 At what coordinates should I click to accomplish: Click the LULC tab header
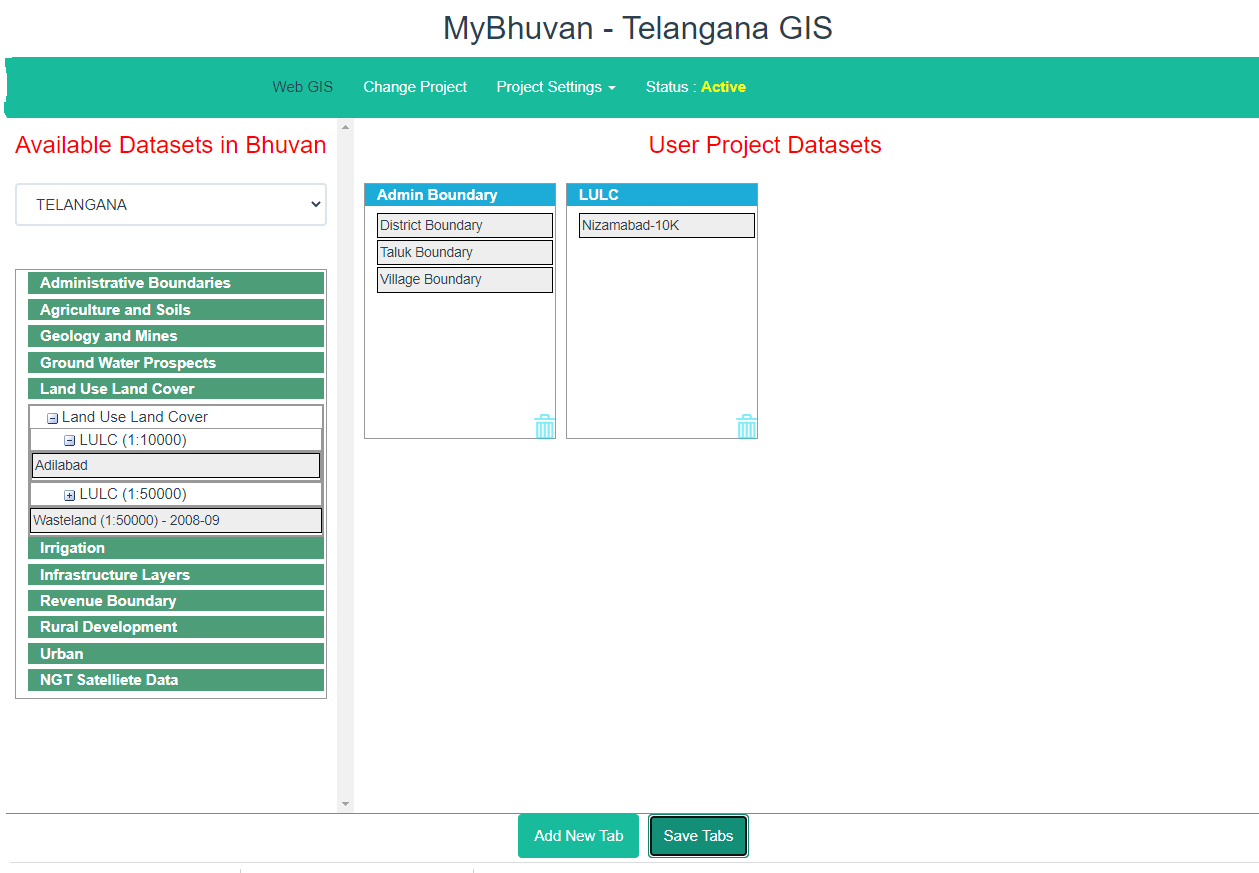pyautogui.click(x=662, y=195)
